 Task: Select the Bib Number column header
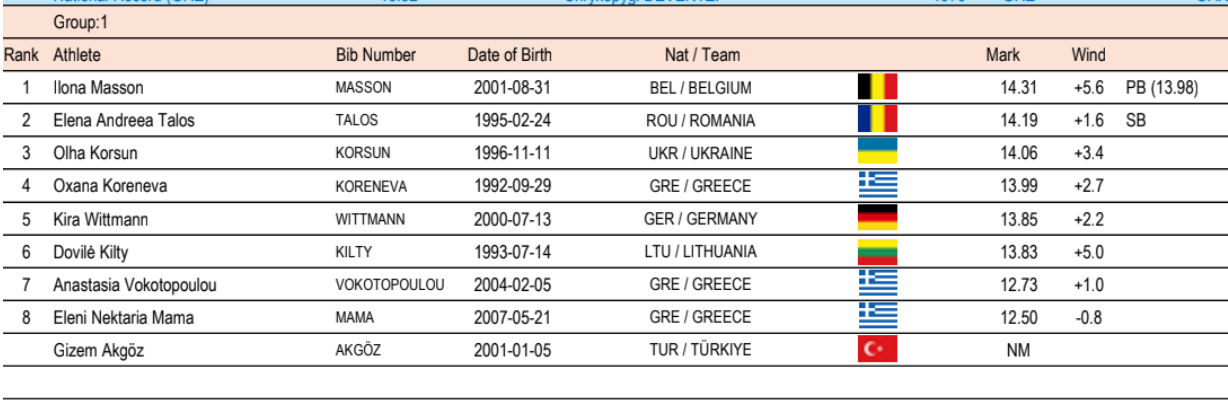pyautogui.click(x=375, y=55)
